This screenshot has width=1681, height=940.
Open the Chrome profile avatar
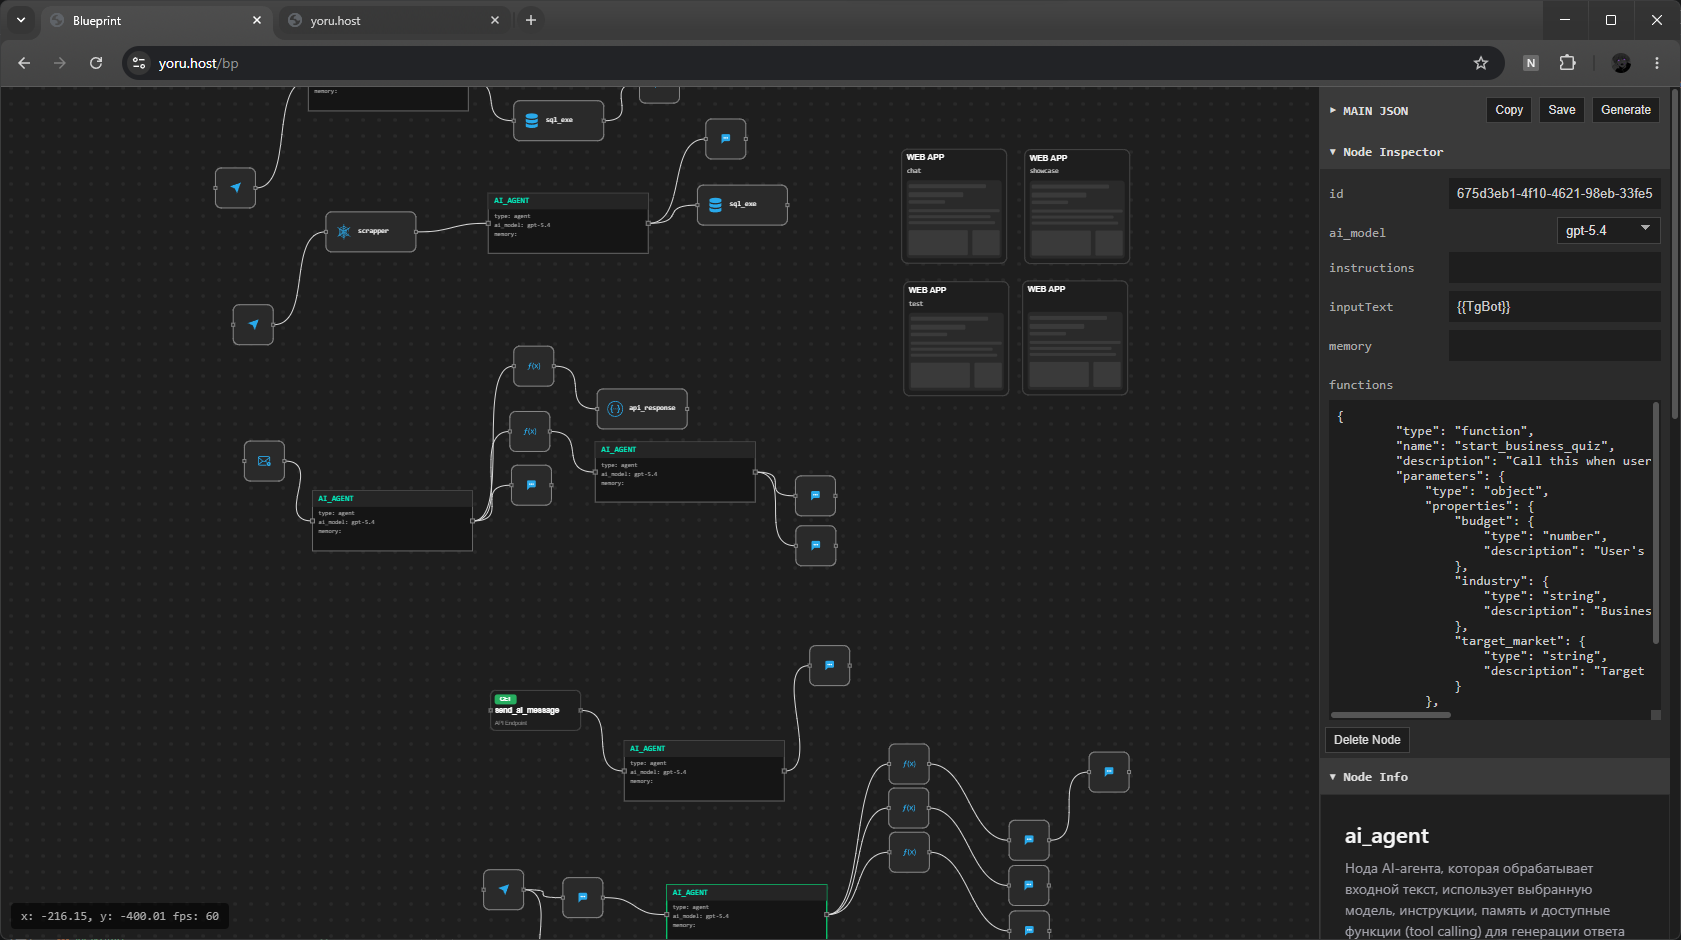[x=1621, y=63]
